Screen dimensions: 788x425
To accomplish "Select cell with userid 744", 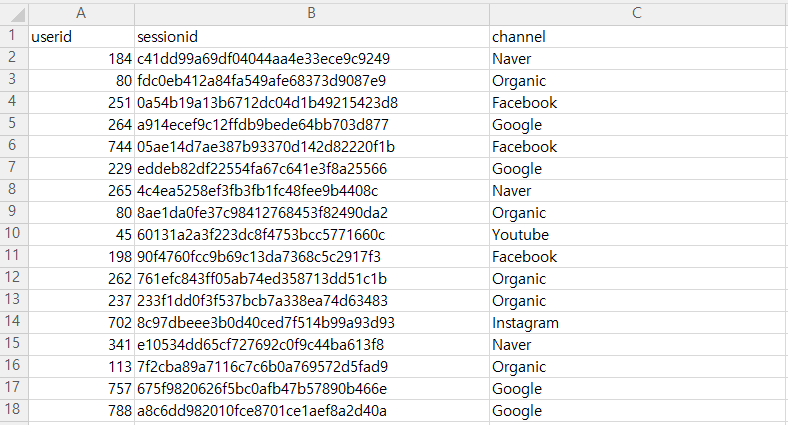I will [81, 147].
